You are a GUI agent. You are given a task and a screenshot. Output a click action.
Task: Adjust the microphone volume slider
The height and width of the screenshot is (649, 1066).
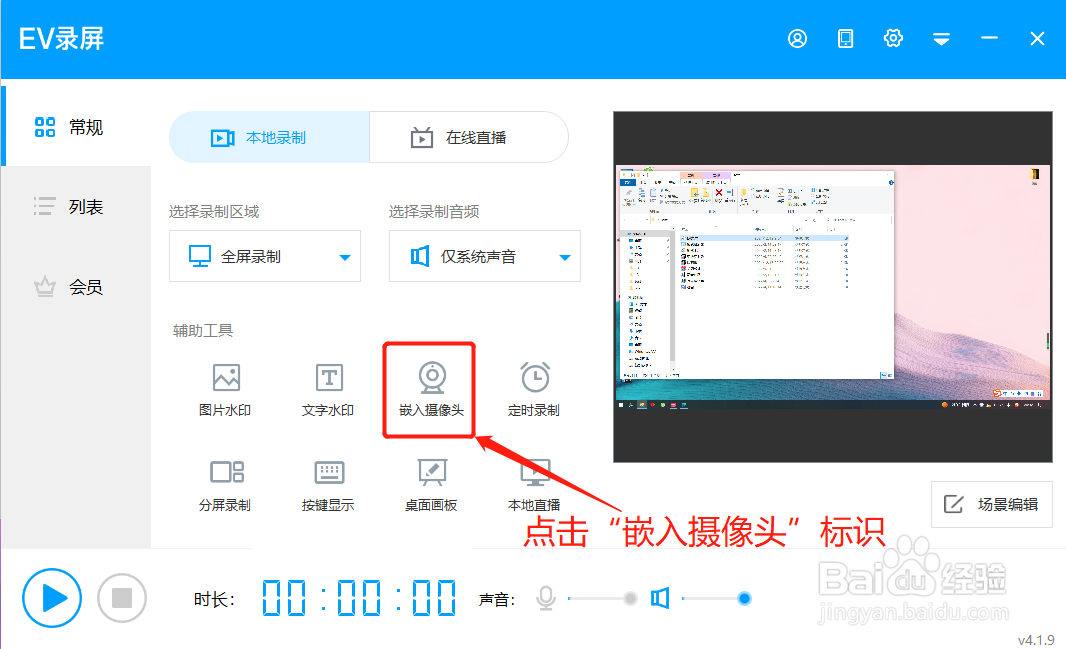pyautogui.click(x=602, y=598)
